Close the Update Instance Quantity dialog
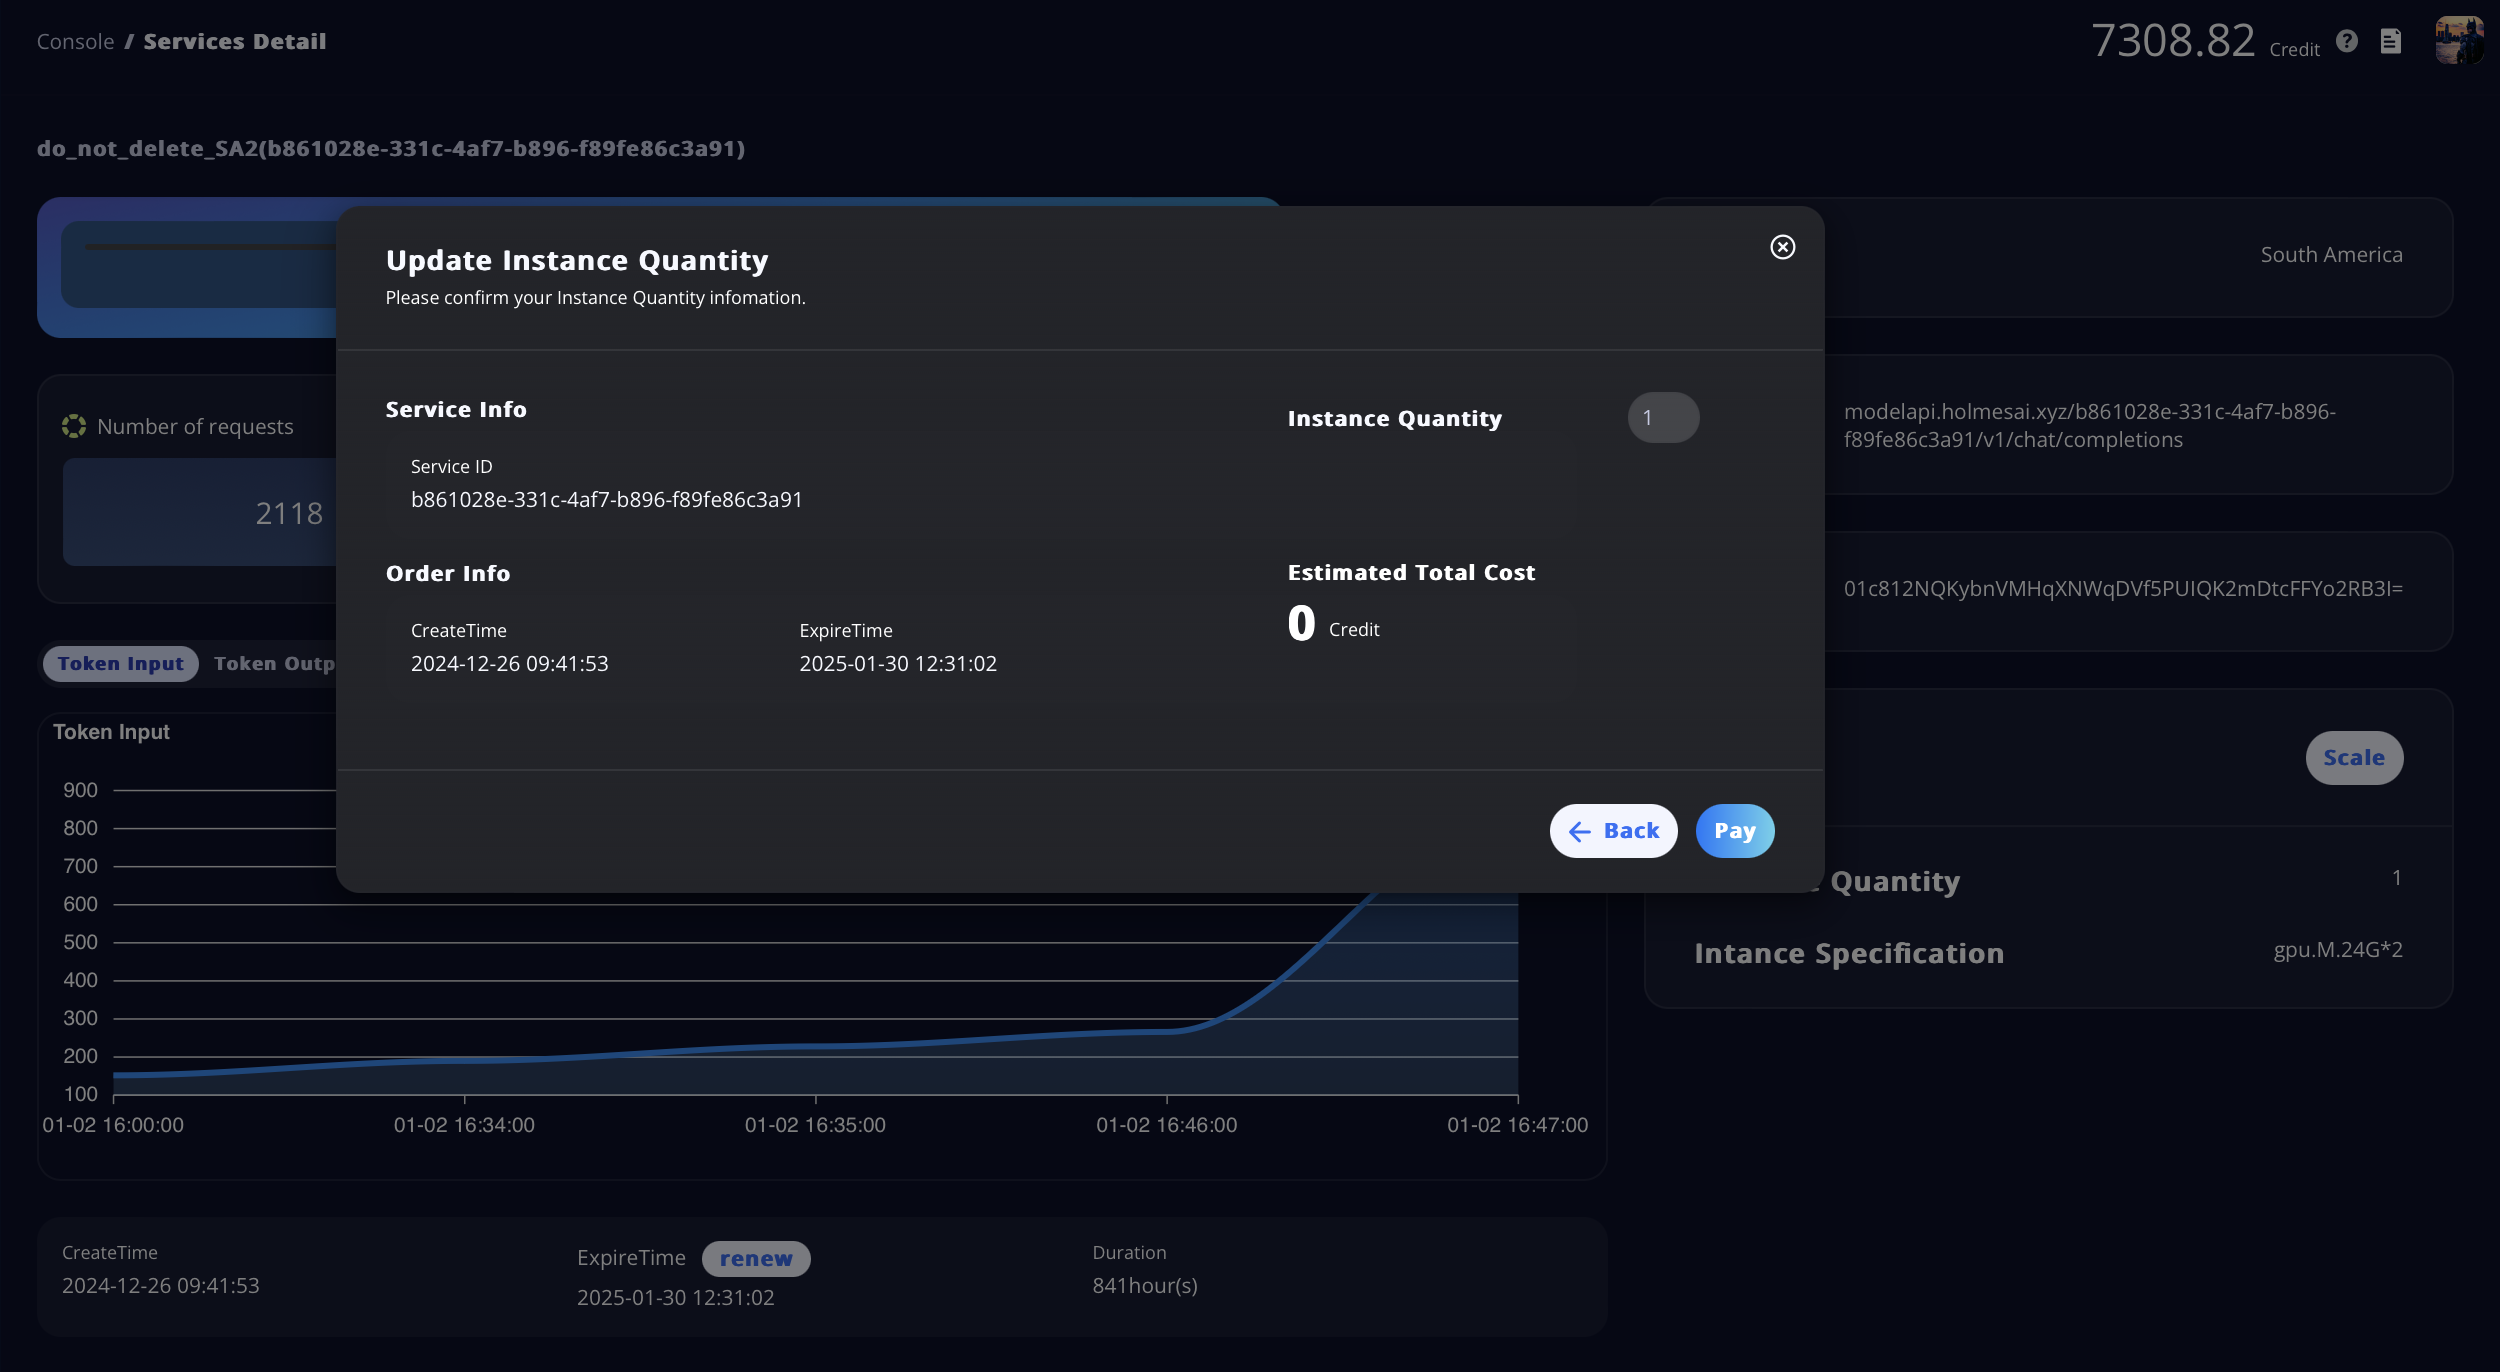 point(1782,247)
